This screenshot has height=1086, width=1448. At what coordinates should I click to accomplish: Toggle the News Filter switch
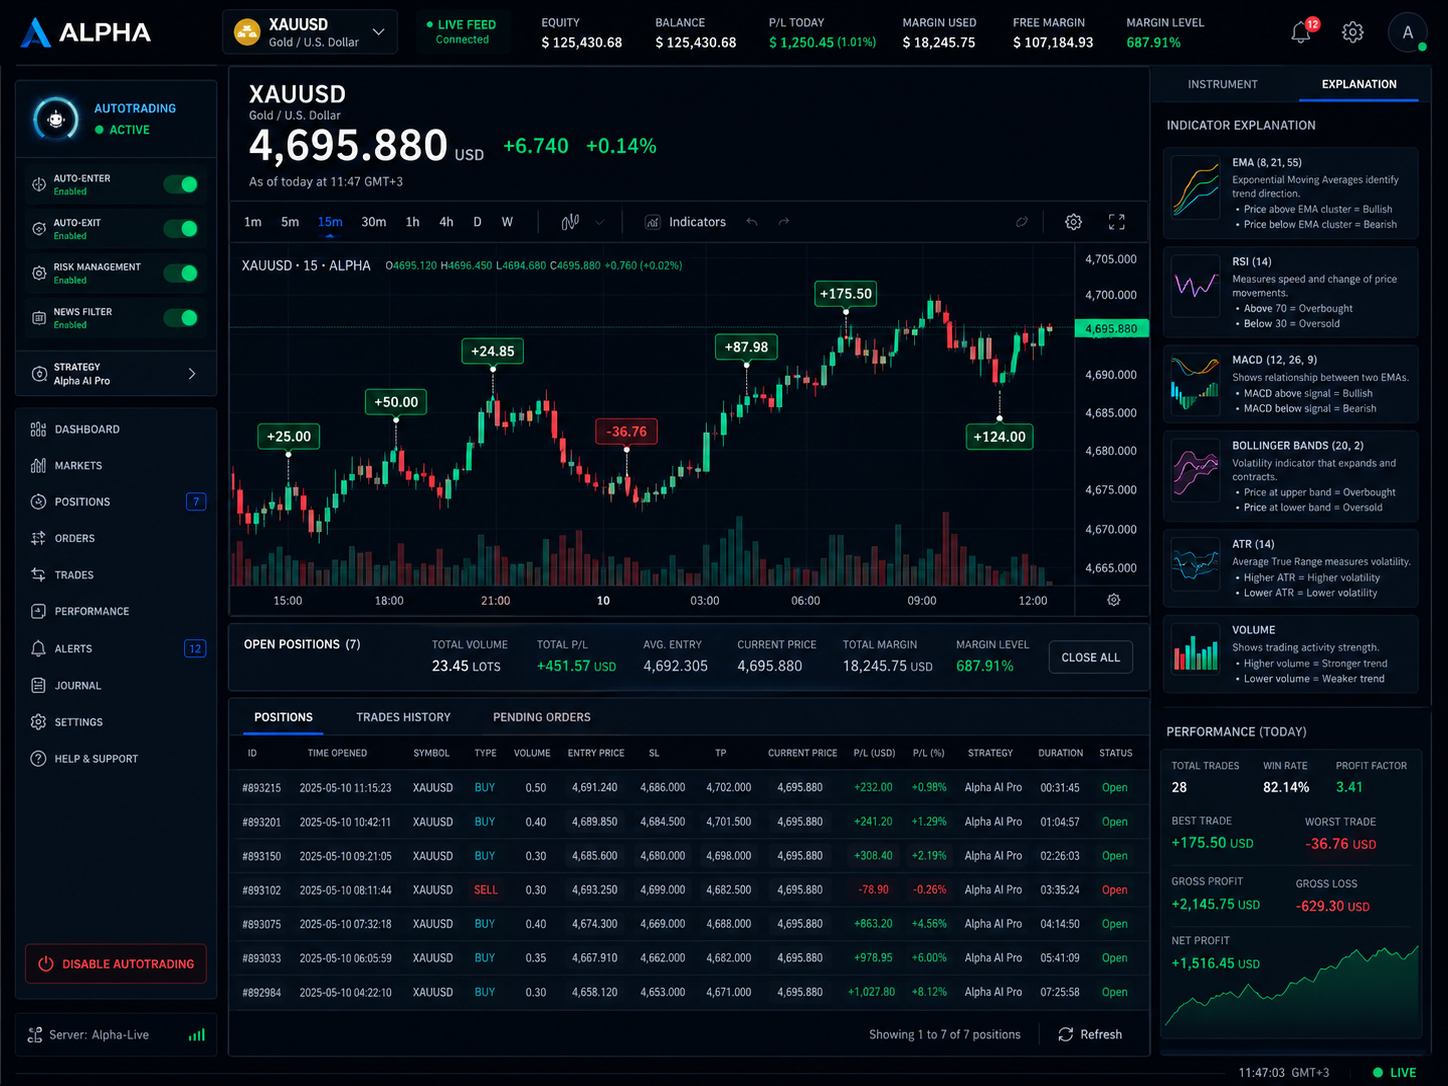(182, 318)
